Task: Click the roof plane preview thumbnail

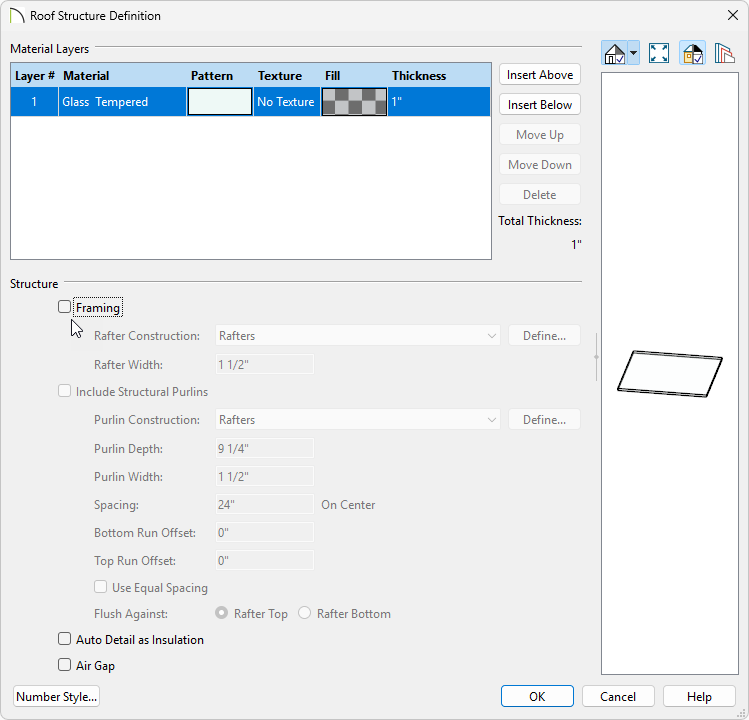Action: [x=669, y=371]
